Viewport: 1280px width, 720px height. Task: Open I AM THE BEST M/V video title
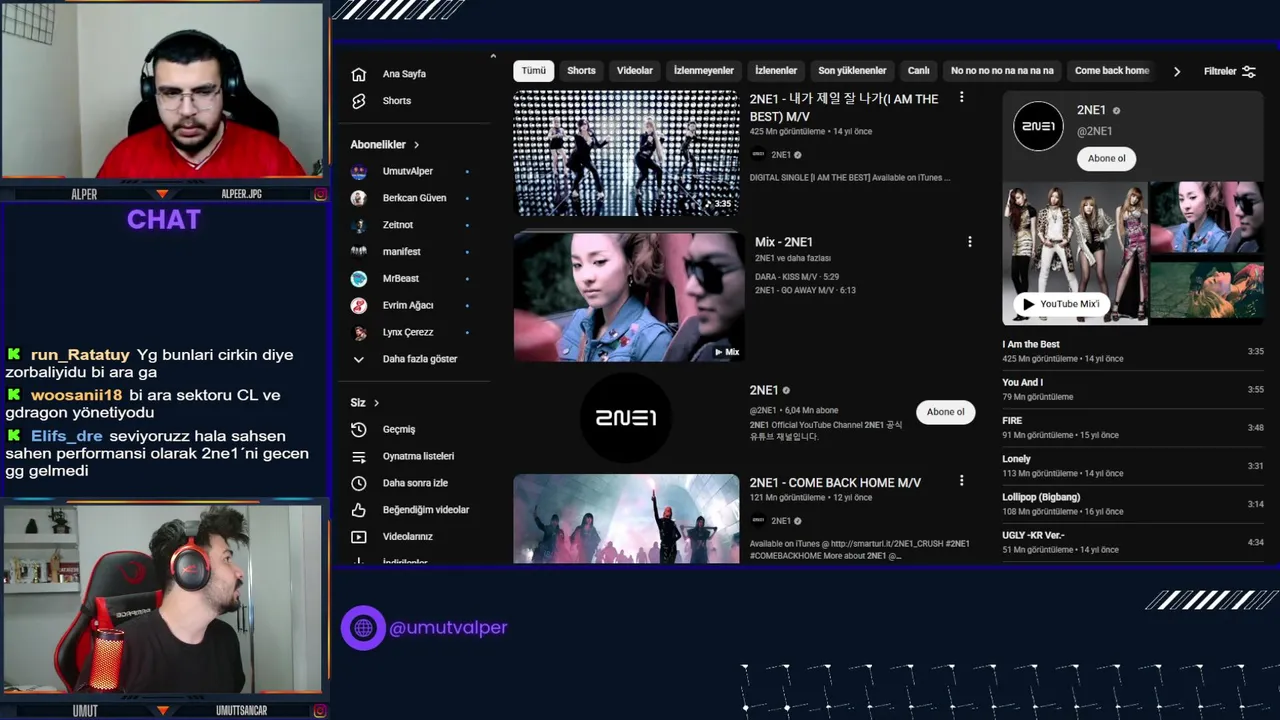(x=844, y=108)
